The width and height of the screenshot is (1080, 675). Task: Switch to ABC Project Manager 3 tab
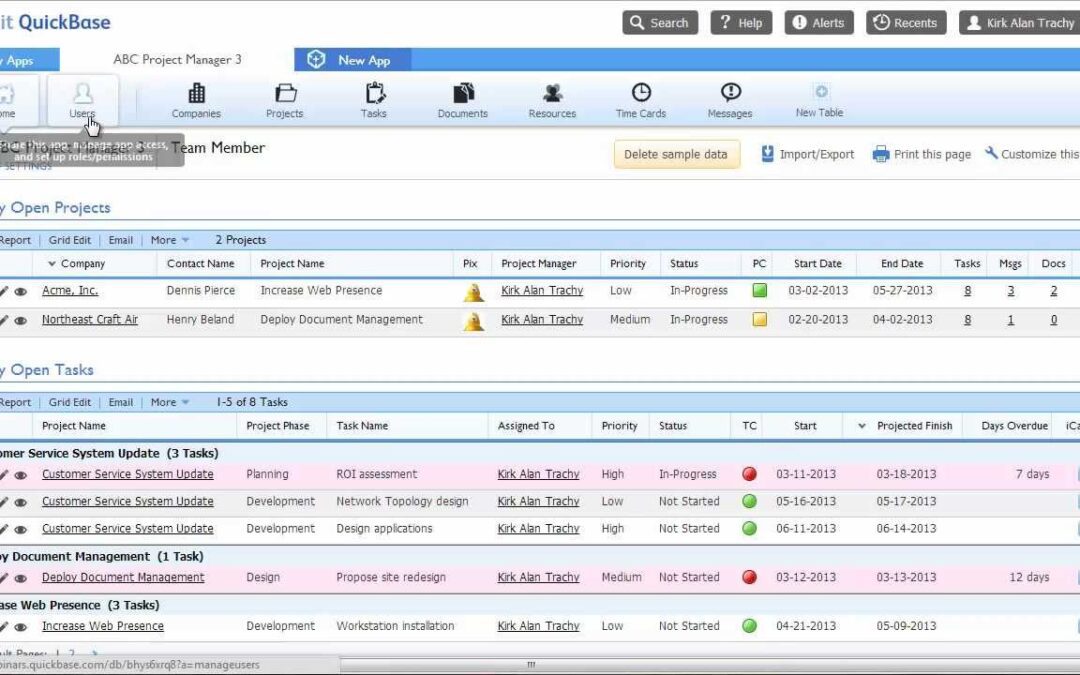(177, 60)
